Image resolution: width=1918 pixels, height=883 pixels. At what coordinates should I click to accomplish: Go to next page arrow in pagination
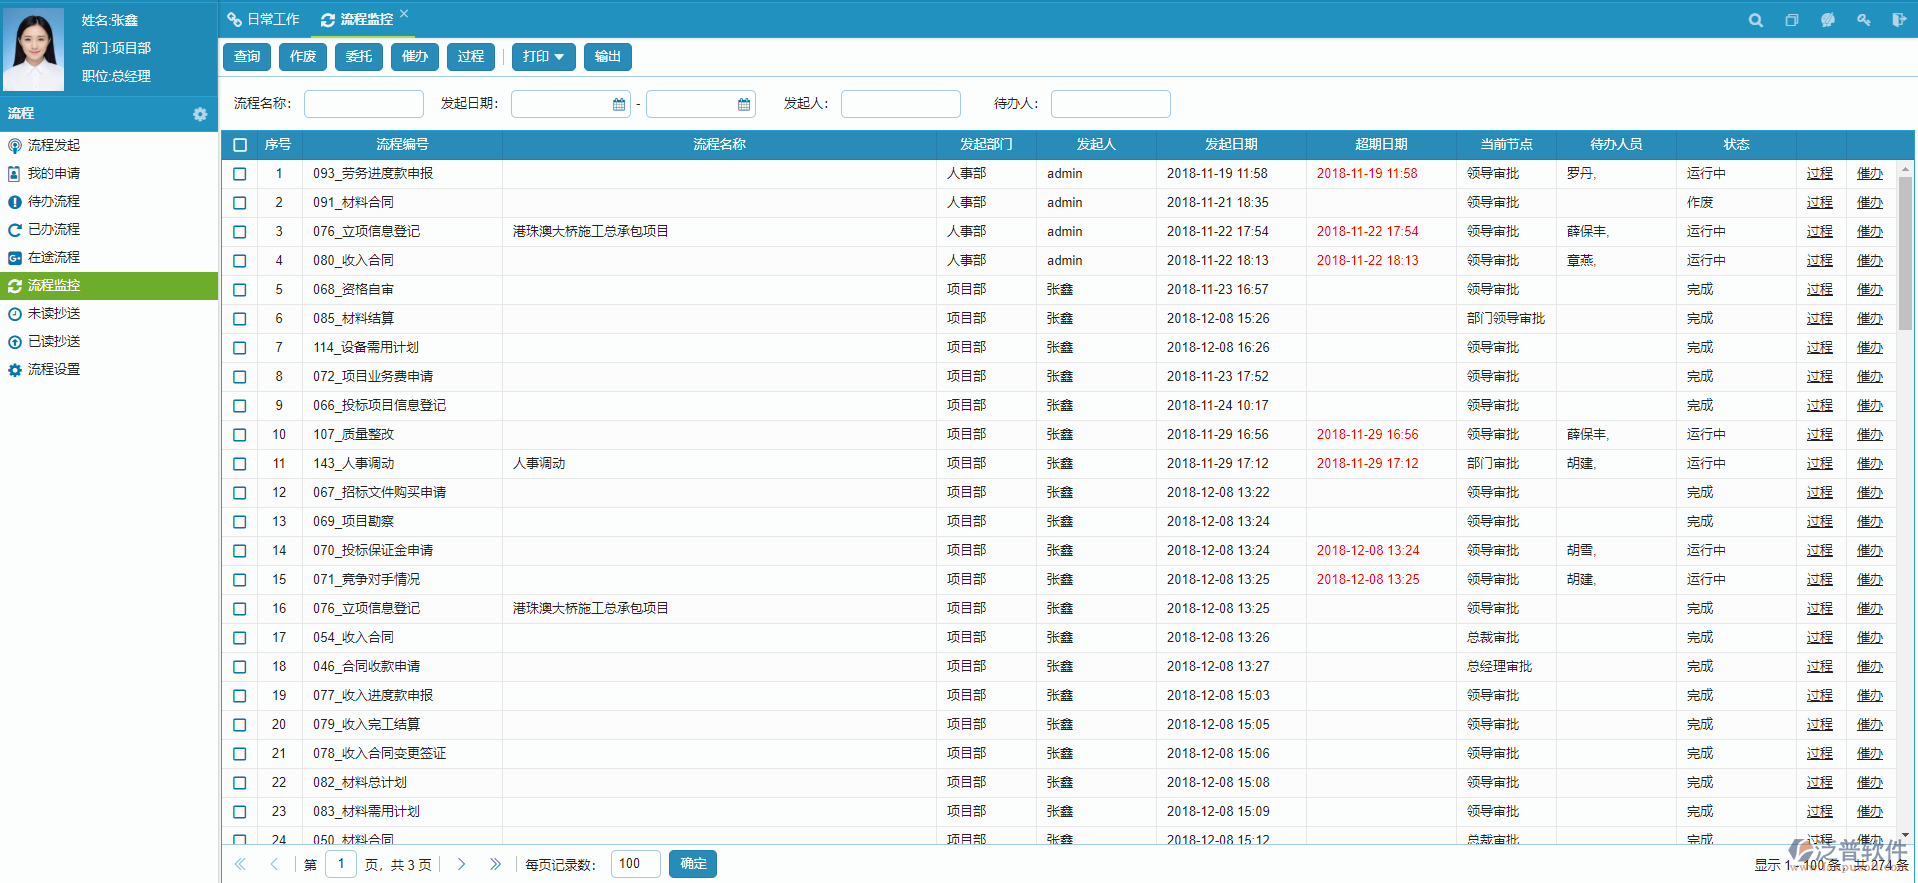pyautogui.click(x=461, y=864)
